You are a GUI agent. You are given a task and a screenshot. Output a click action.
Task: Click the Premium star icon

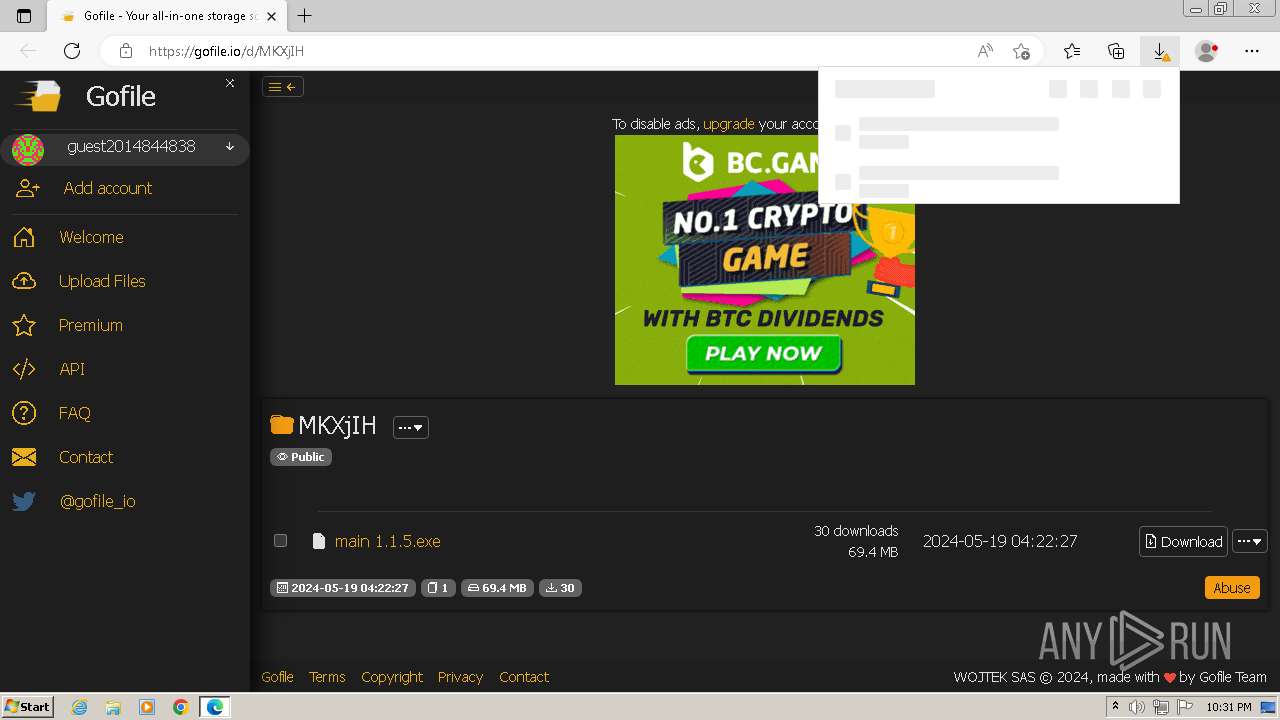click(x=24, y=325)
